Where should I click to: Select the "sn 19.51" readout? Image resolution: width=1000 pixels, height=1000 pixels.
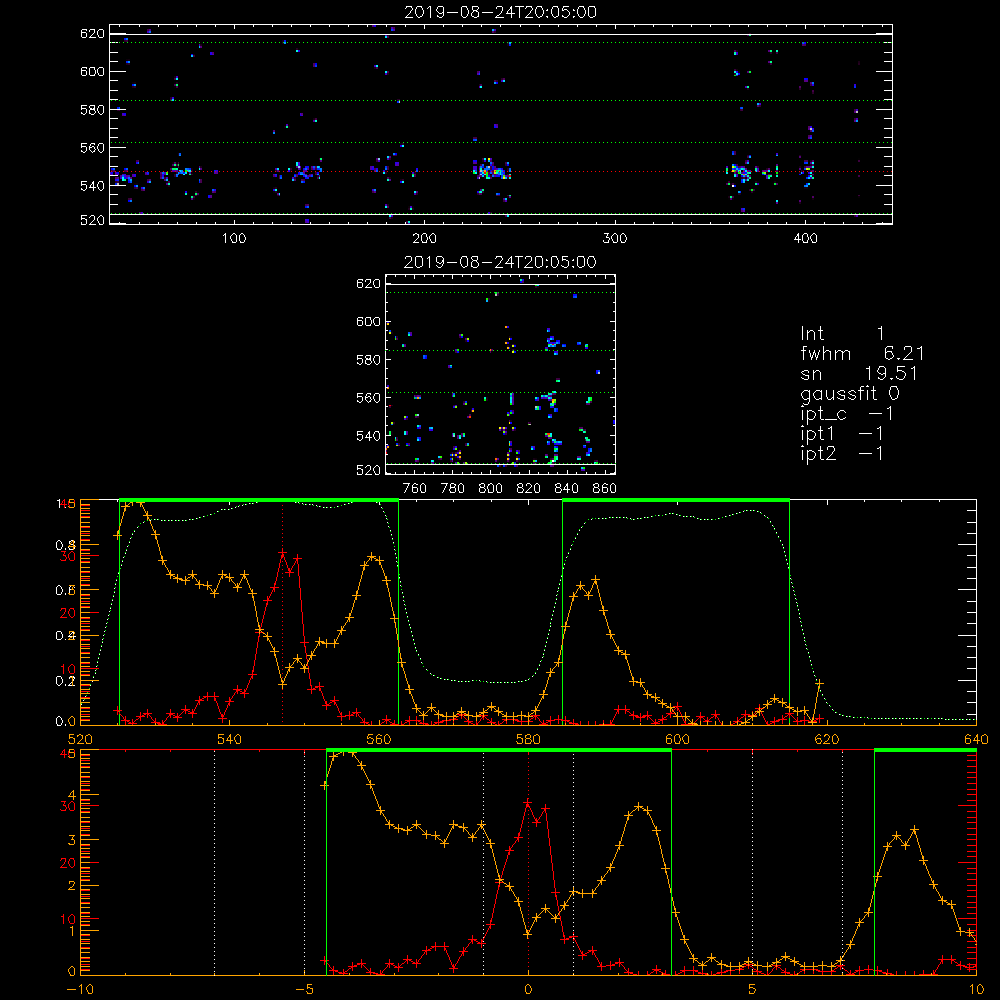coord(859,373)
